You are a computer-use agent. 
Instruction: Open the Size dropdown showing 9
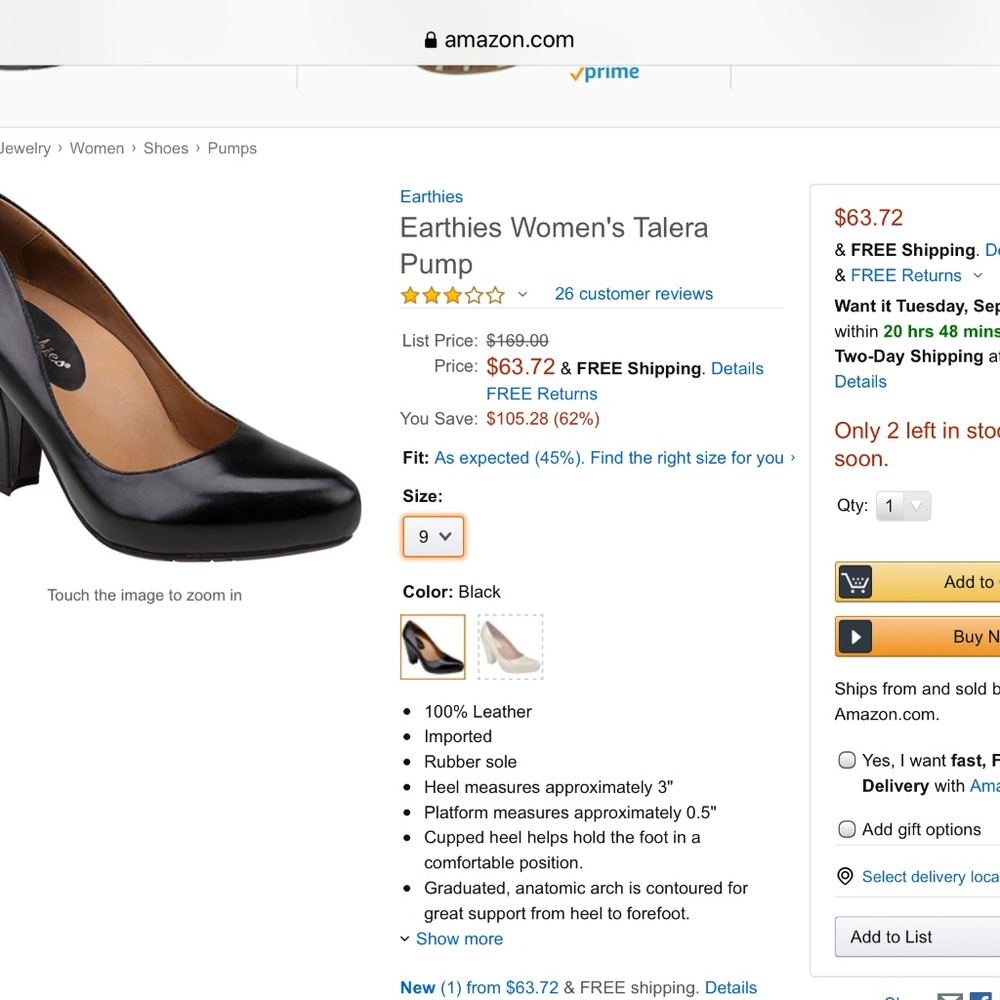(x=434, y=537)
